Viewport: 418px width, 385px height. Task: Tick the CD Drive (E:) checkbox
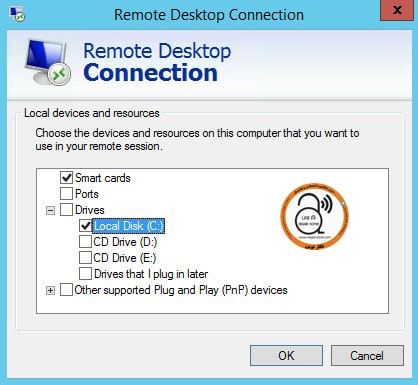coord(85,258)
